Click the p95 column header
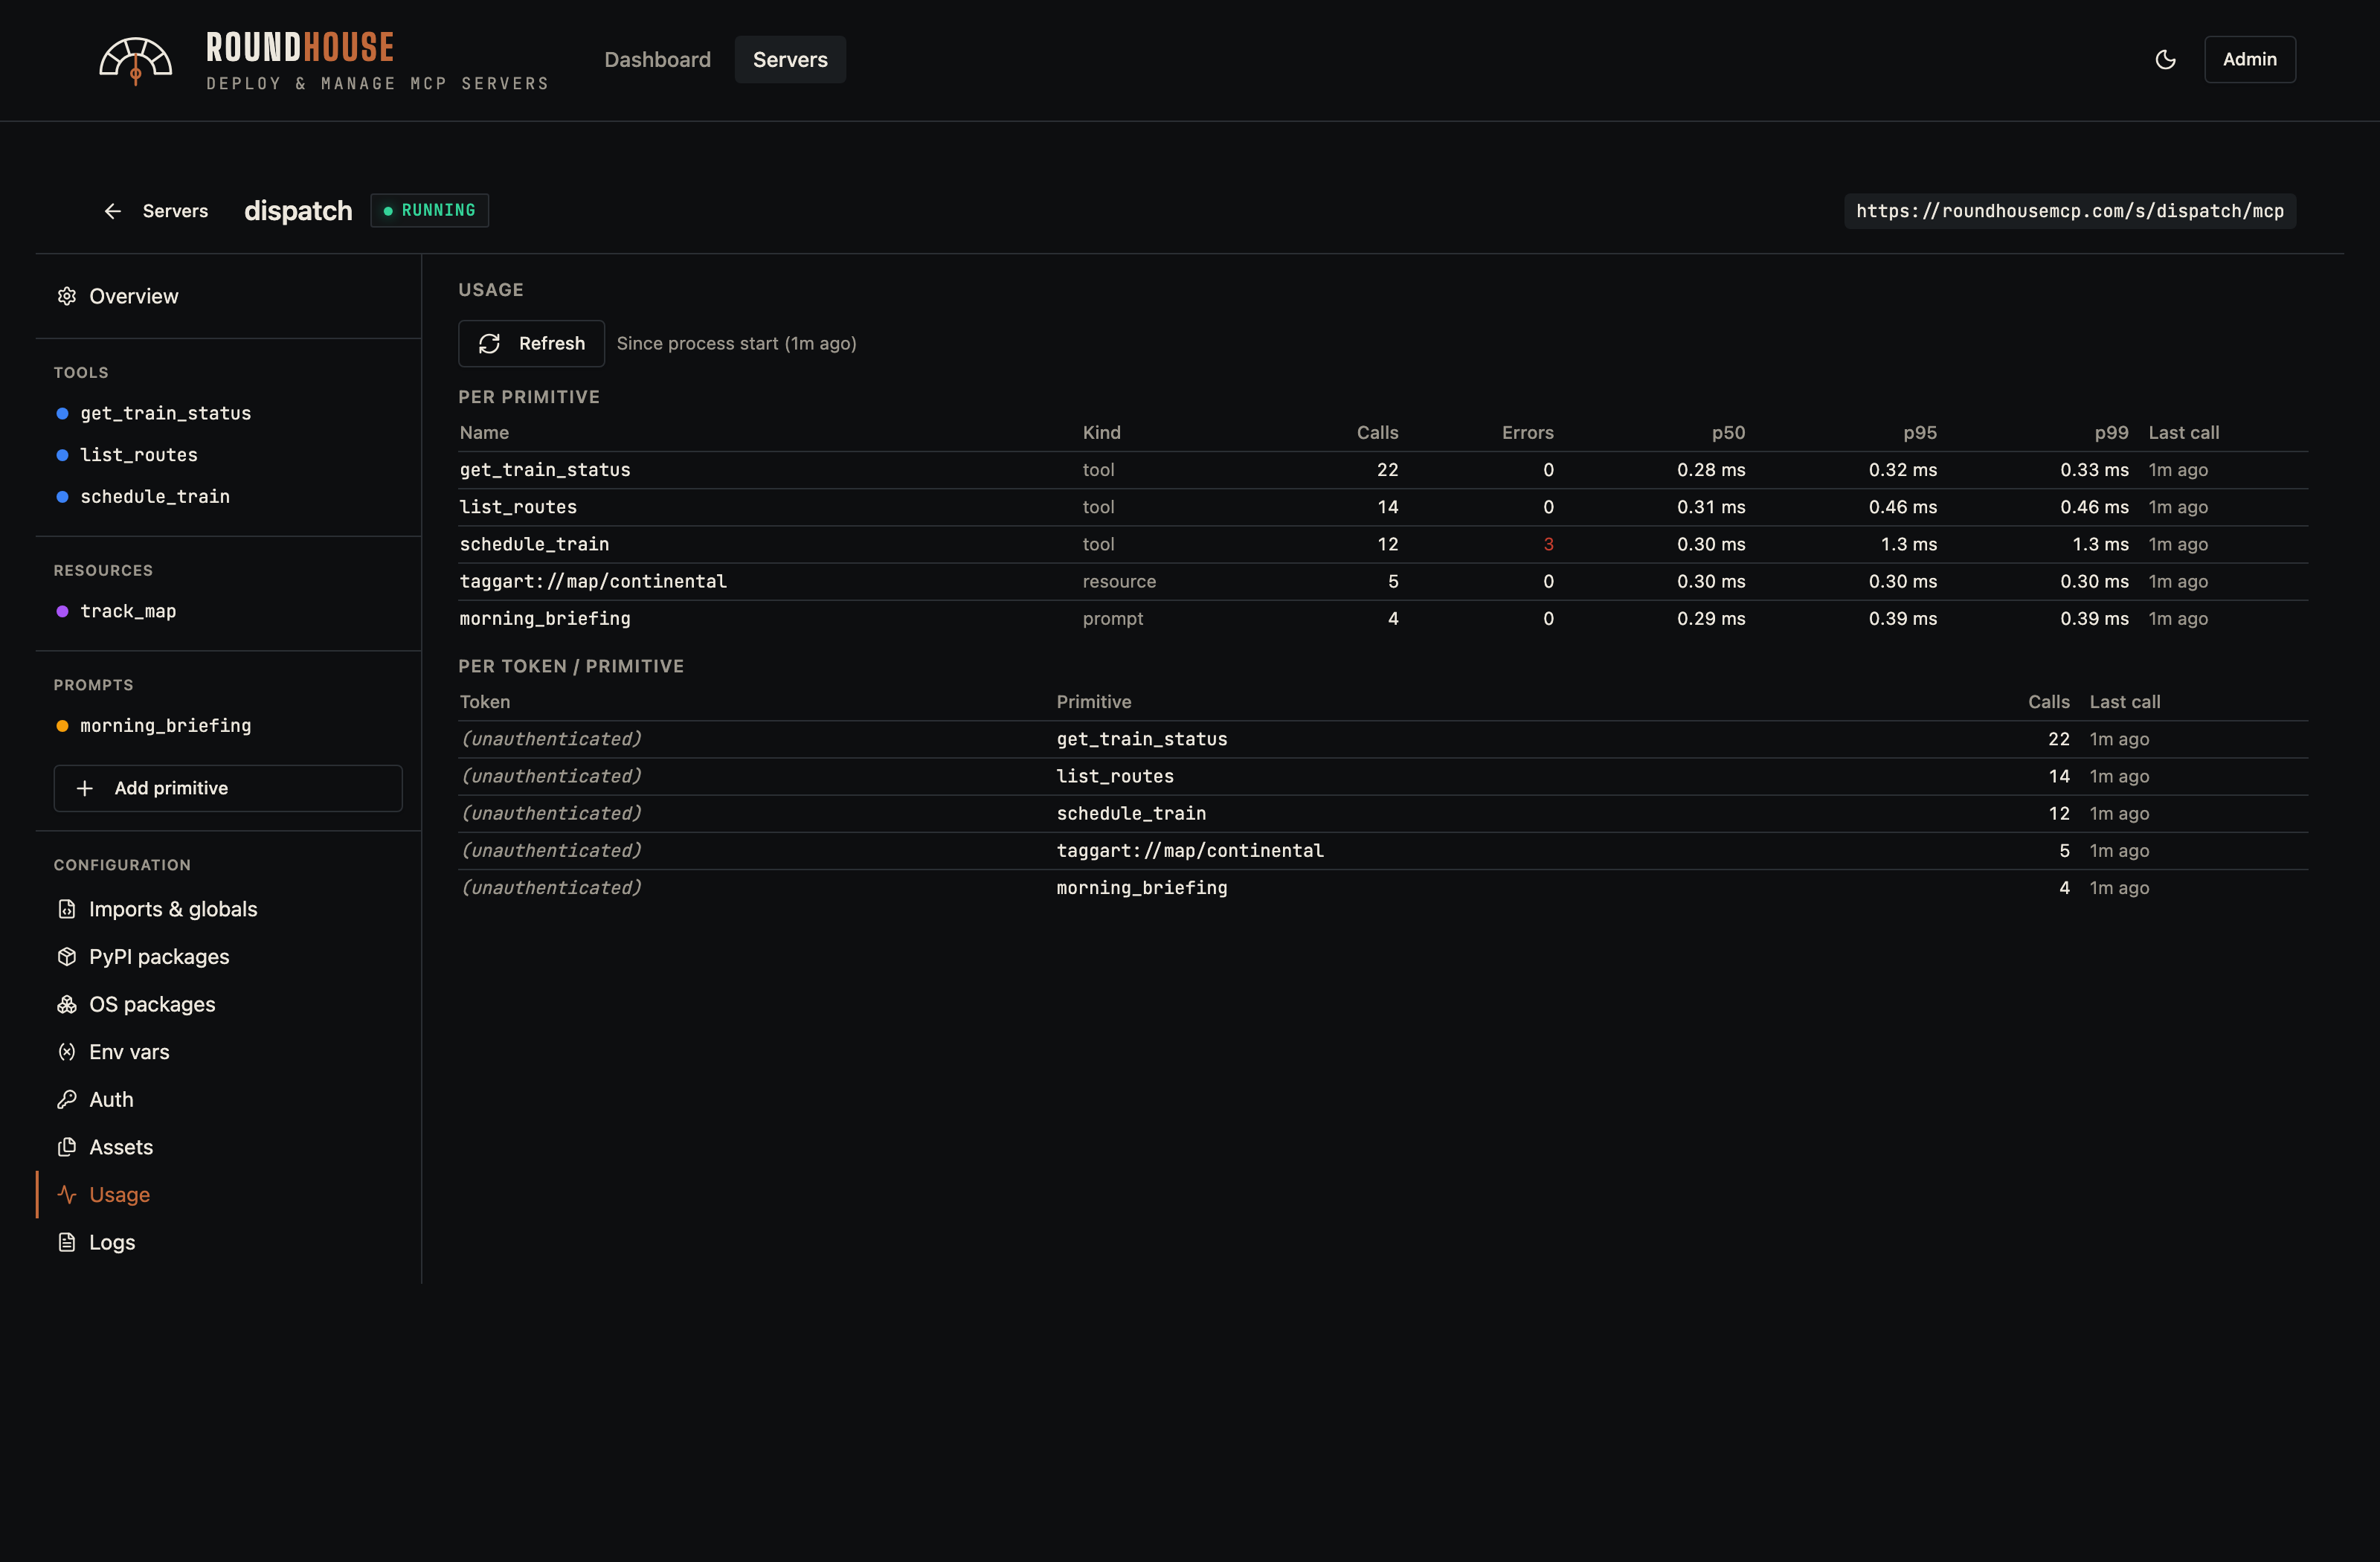2380x1562 pixels. (1919, 433)
